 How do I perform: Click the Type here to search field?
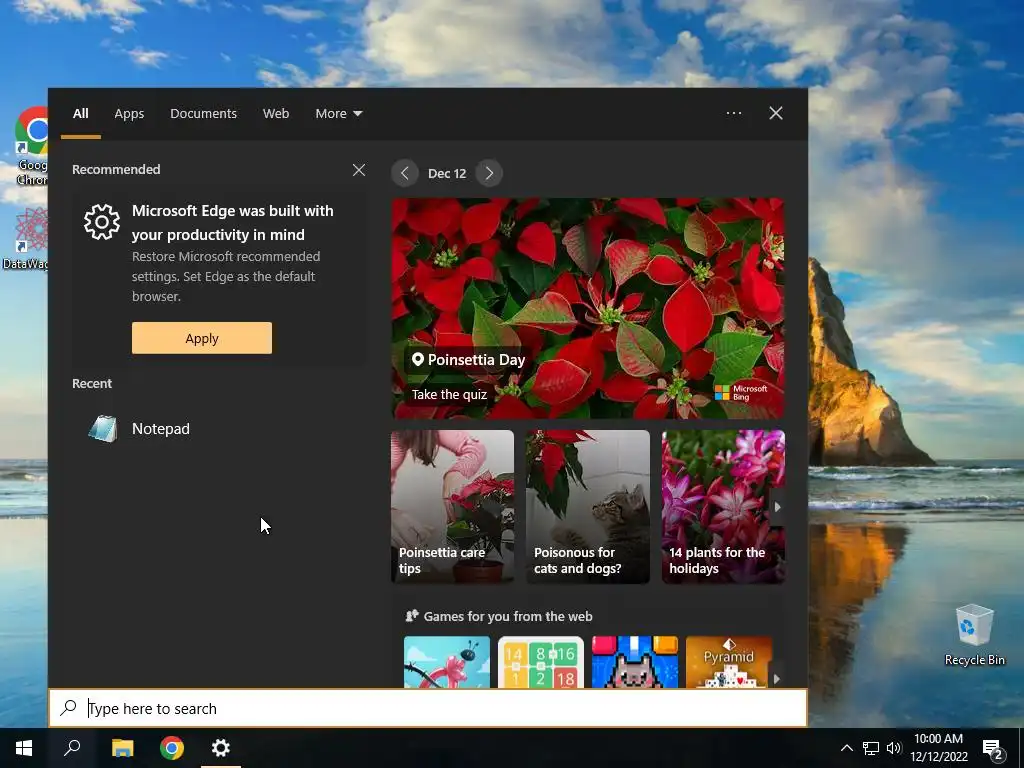click(x=428, y=708)
